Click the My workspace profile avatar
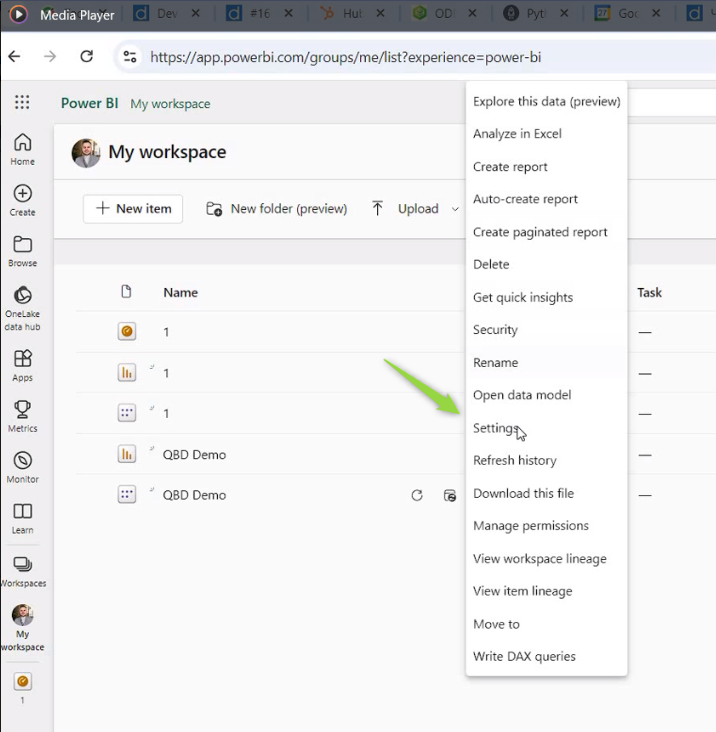The width and height of the screenshot is (716, 732). (x=86, y=153)
